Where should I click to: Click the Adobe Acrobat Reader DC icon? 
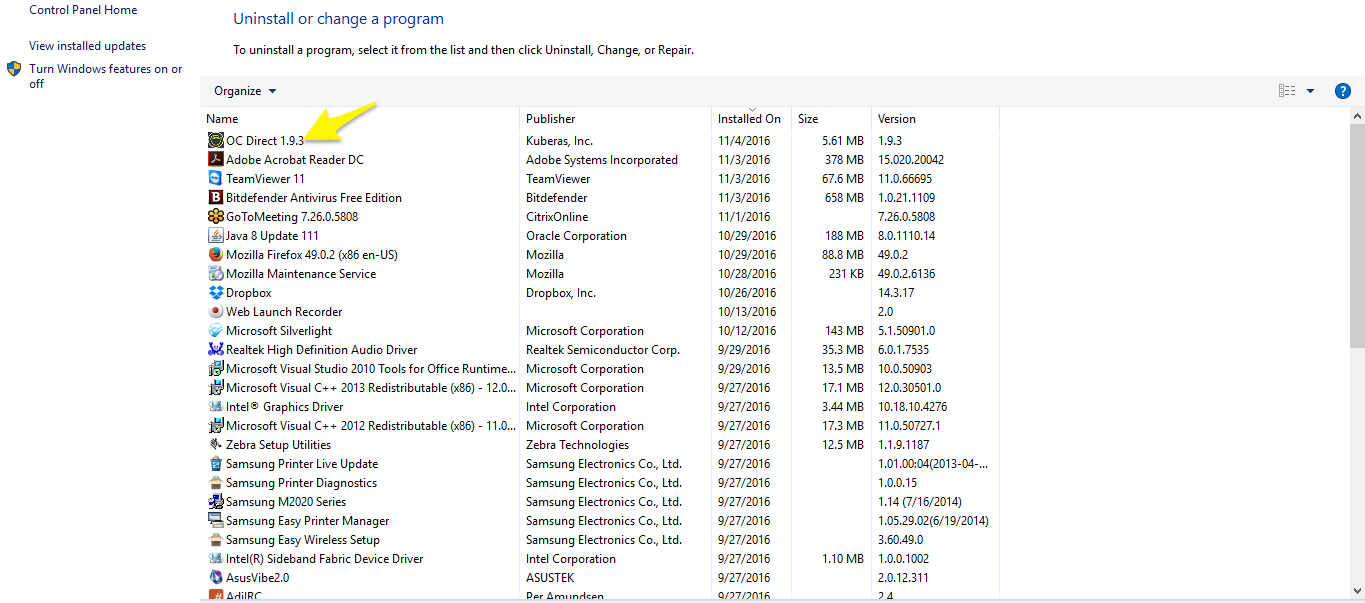click(216, 160)
